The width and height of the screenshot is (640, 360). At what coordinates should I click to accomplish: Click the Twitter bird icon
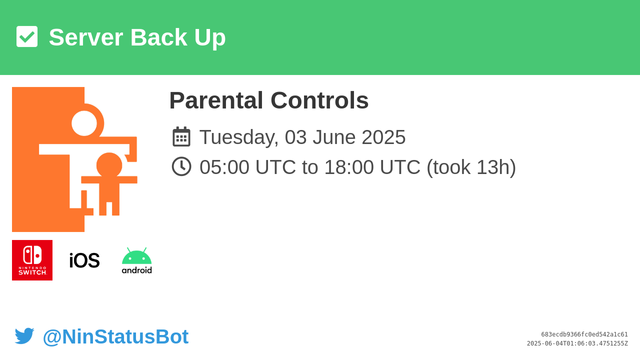24,336
